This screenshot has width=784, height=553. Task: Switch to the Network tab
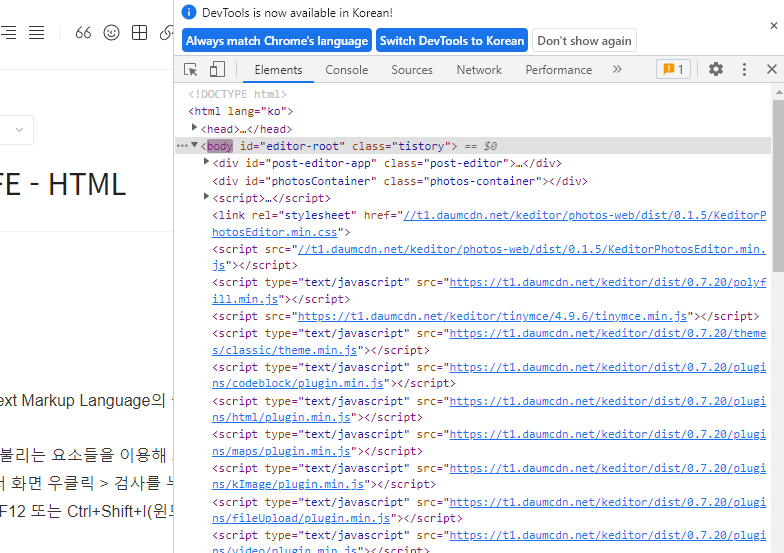tap(479, 70)
